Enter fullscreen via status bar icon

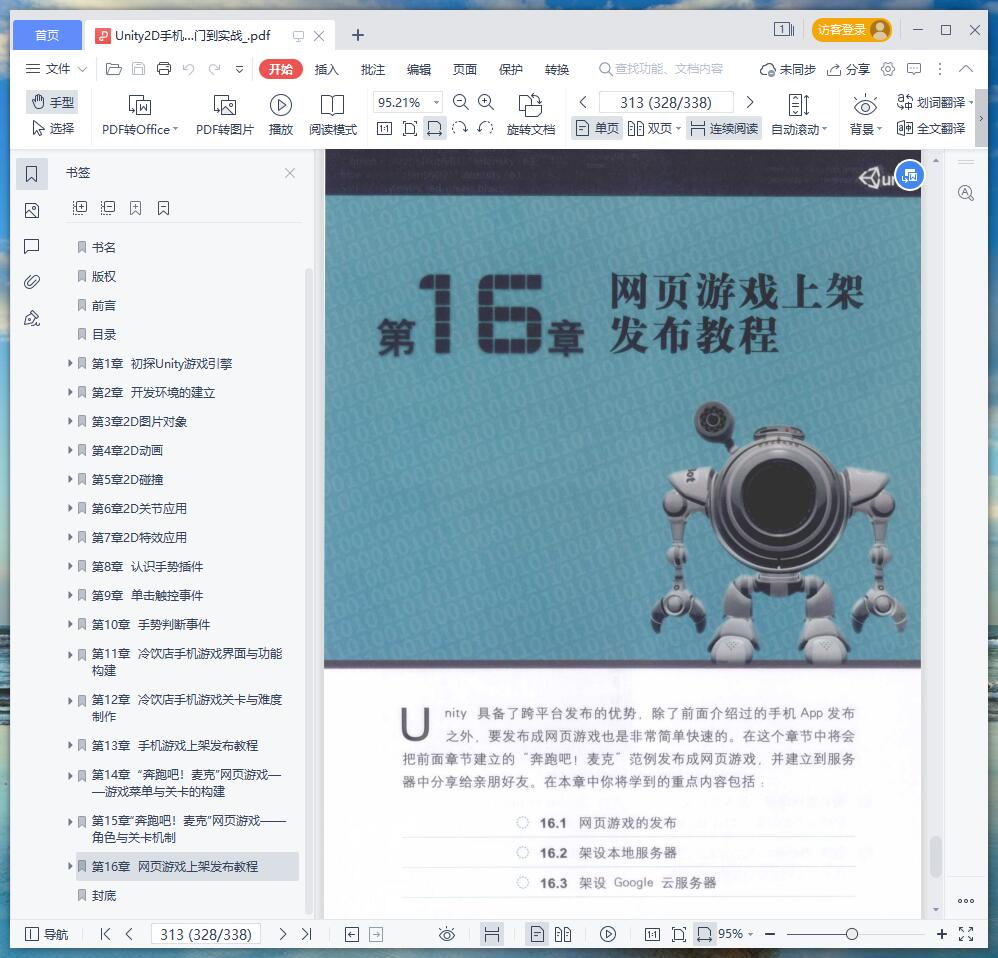point(966,934)
